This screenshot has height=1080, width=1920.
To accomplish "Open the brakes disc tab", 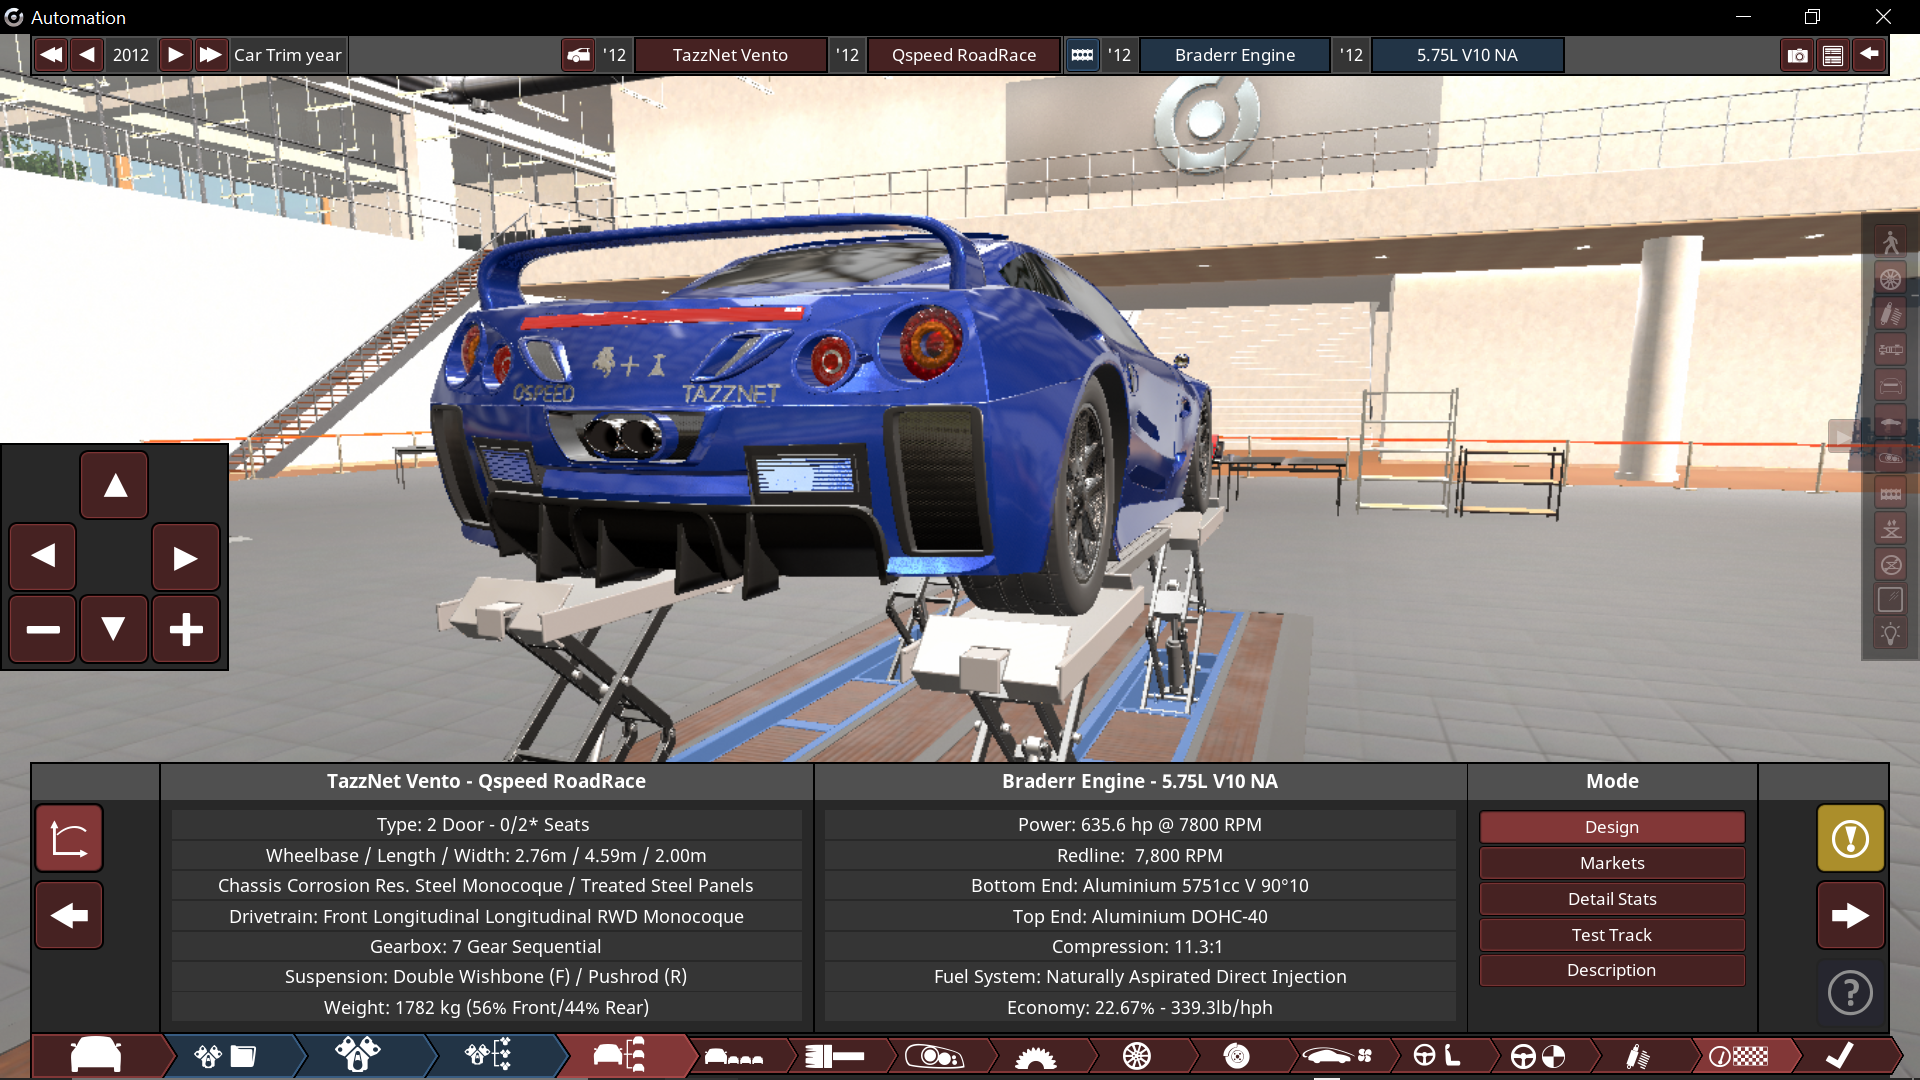I will 1237,1056.
